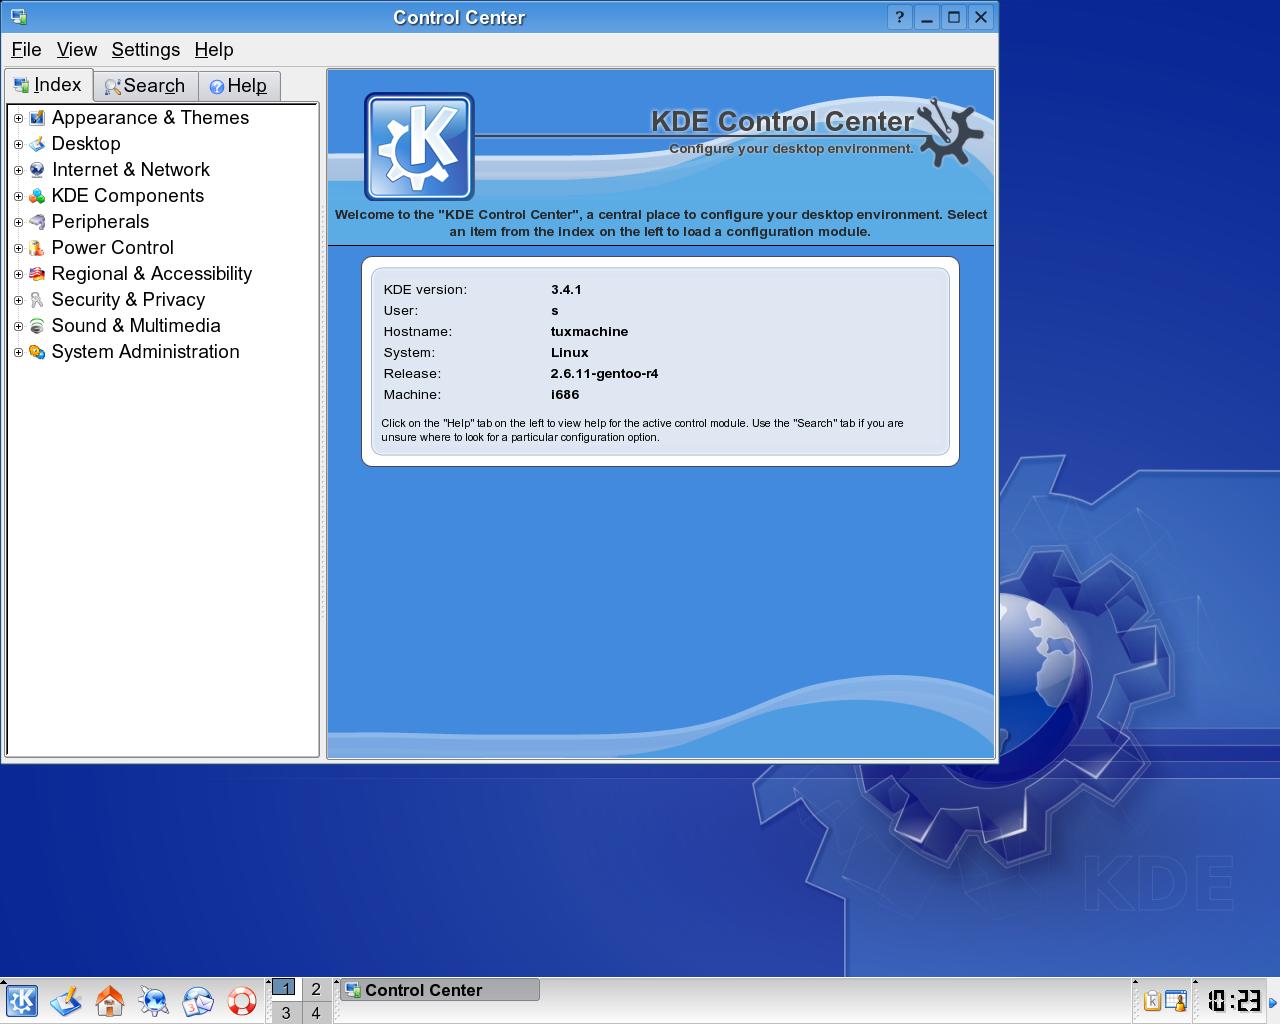This screenshot has height=1024, width=1280.
Task: Click the System Administration category icon
Action: tap(37, 352)
